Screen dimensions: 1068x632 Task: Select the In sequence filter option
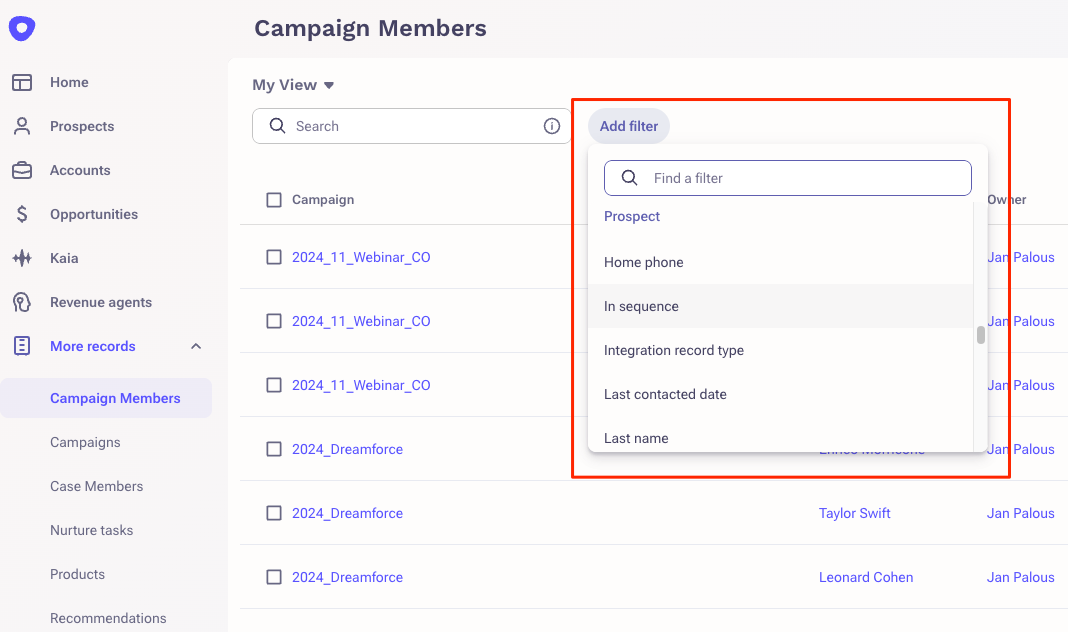[641, 306]
